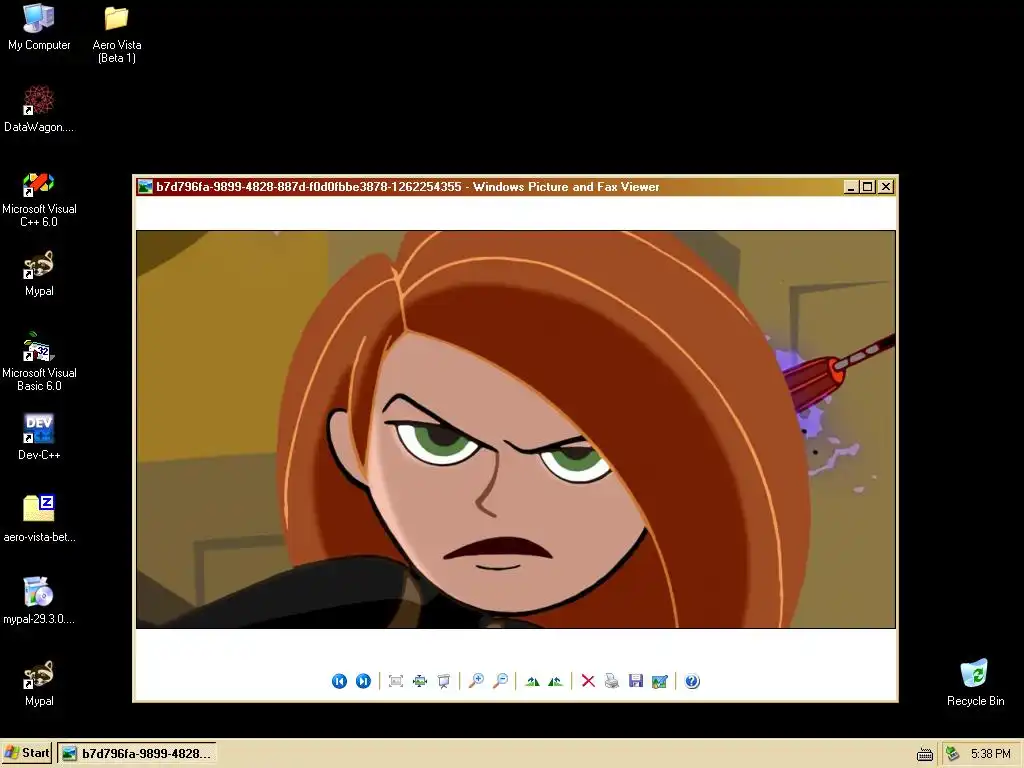Viewport: 1024px width, 768px height.
Task: Delete the image with red X icon
Action: pyautogui.click(x=588, y=681)
